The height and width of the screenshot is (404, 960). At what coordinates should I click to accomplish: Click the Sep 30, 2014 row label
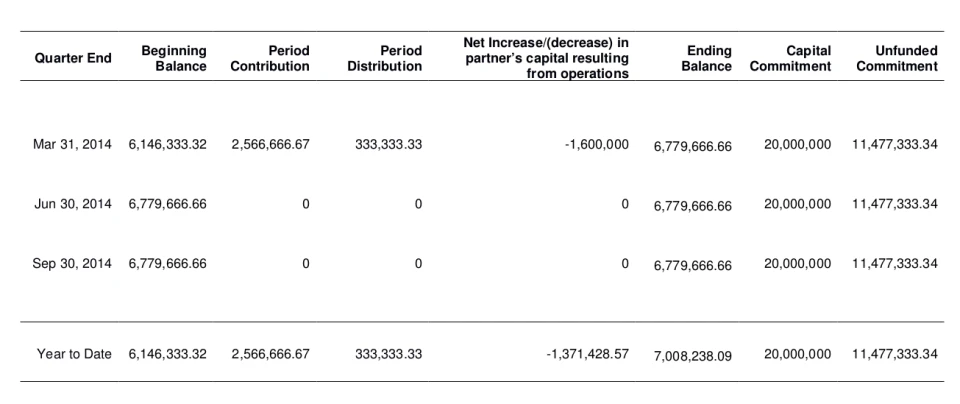tap(73, 264)
